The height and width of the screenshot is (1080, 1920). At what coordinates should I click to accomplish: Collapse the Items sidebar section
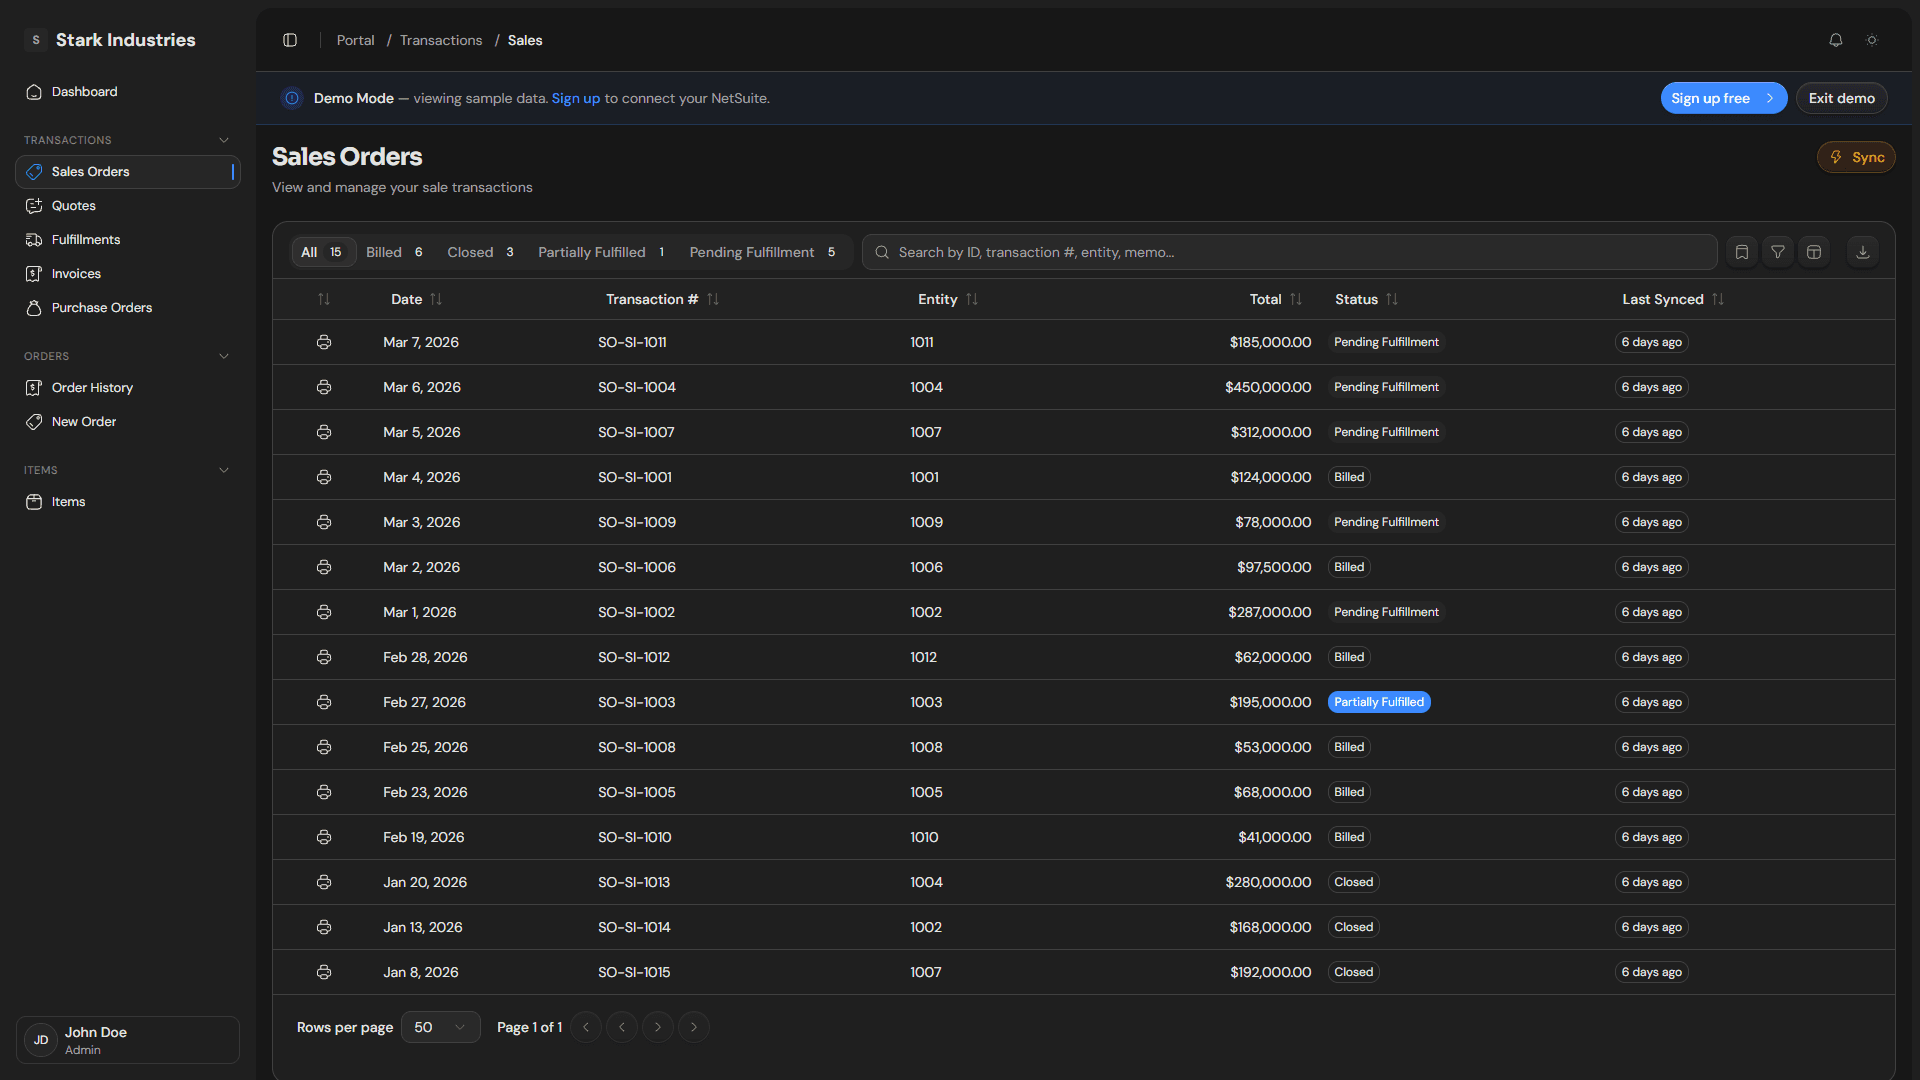224,470
